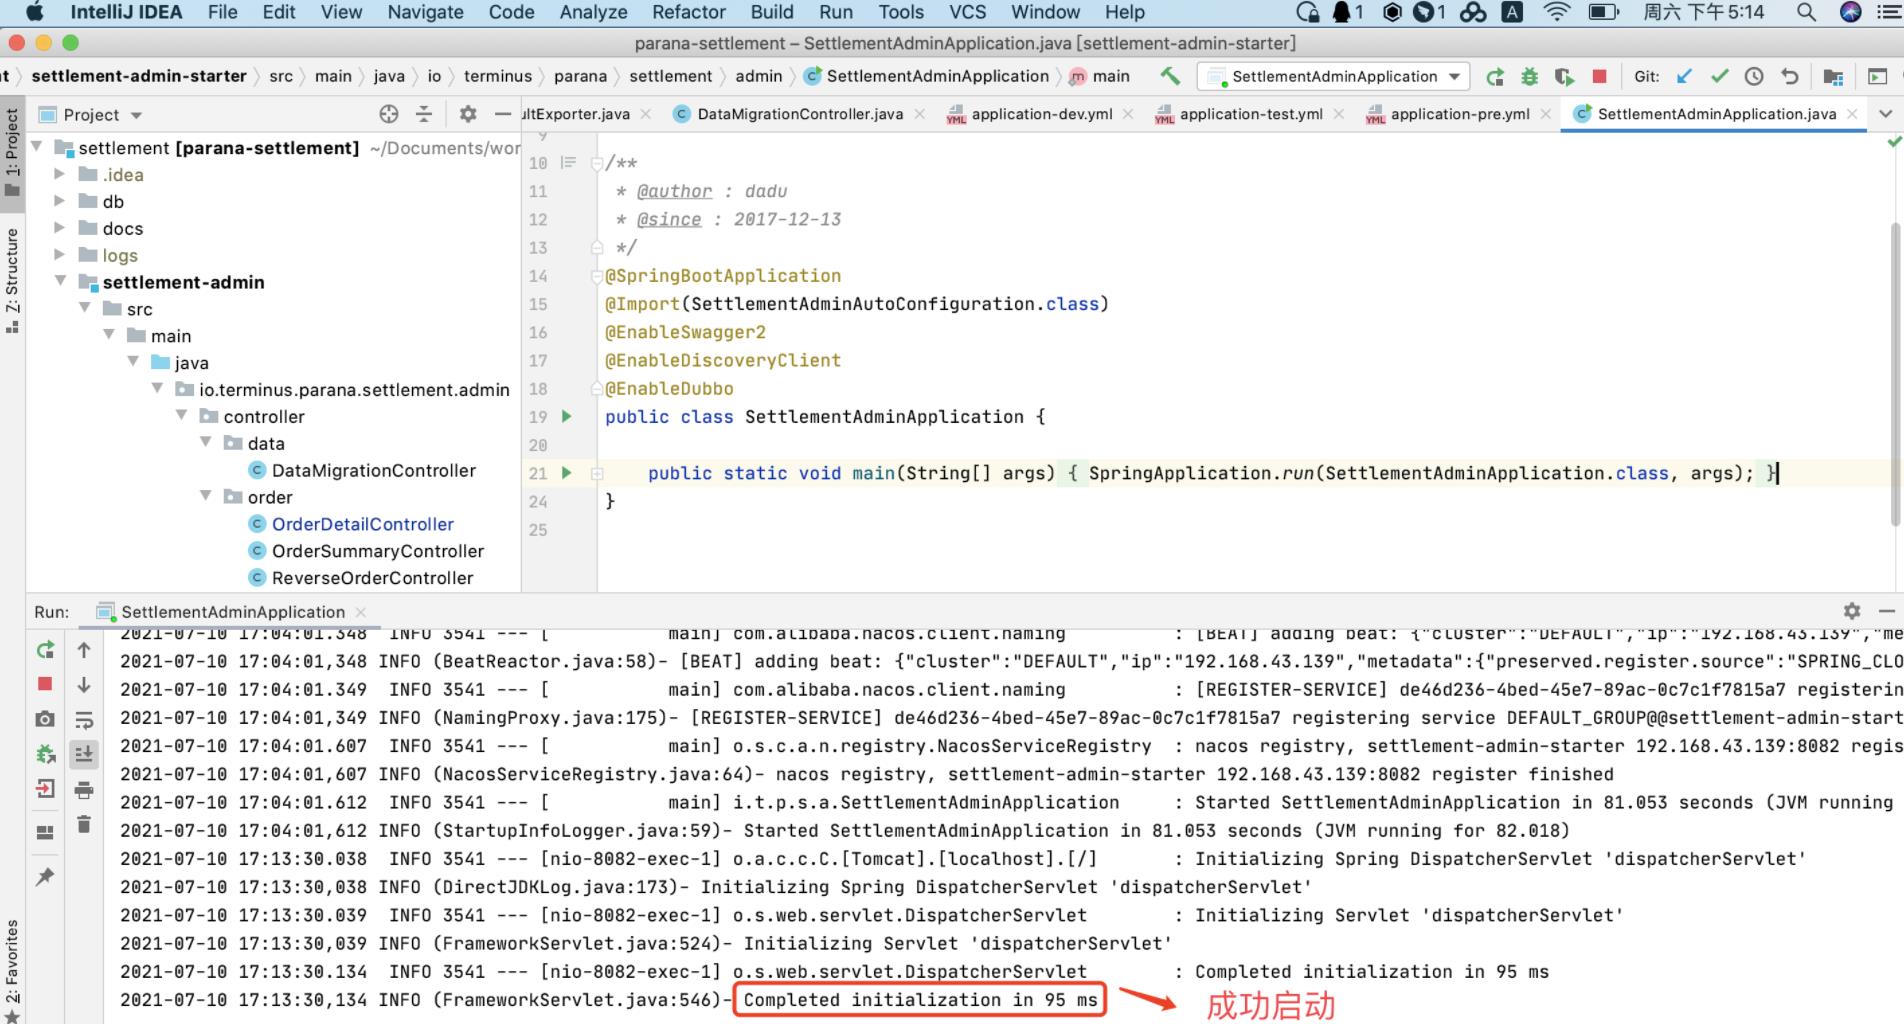This screenshot has width=1904, height=1024.
Task: Pin the Run tab
Action: [x=45, y=877]
